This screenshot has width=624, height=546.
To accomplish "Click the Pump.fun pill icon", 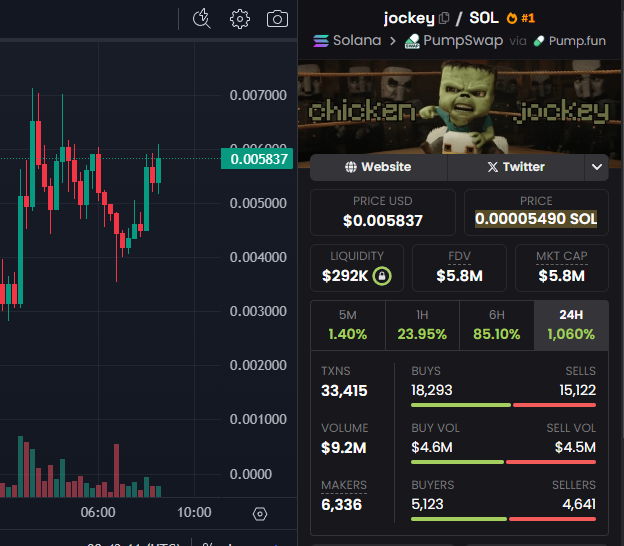I will click(539, 41).
